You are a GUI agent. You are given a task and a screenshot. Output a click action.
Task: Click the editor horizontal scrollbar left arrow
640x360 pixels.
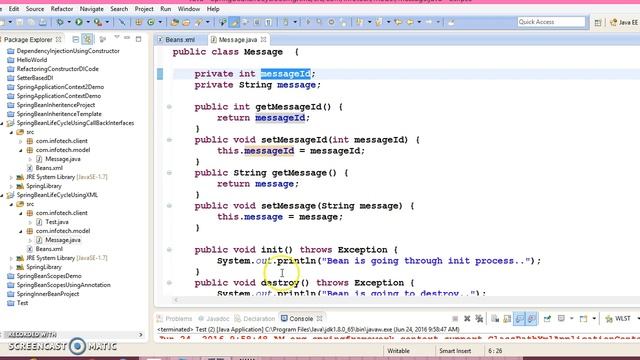(x=176, y=300)
